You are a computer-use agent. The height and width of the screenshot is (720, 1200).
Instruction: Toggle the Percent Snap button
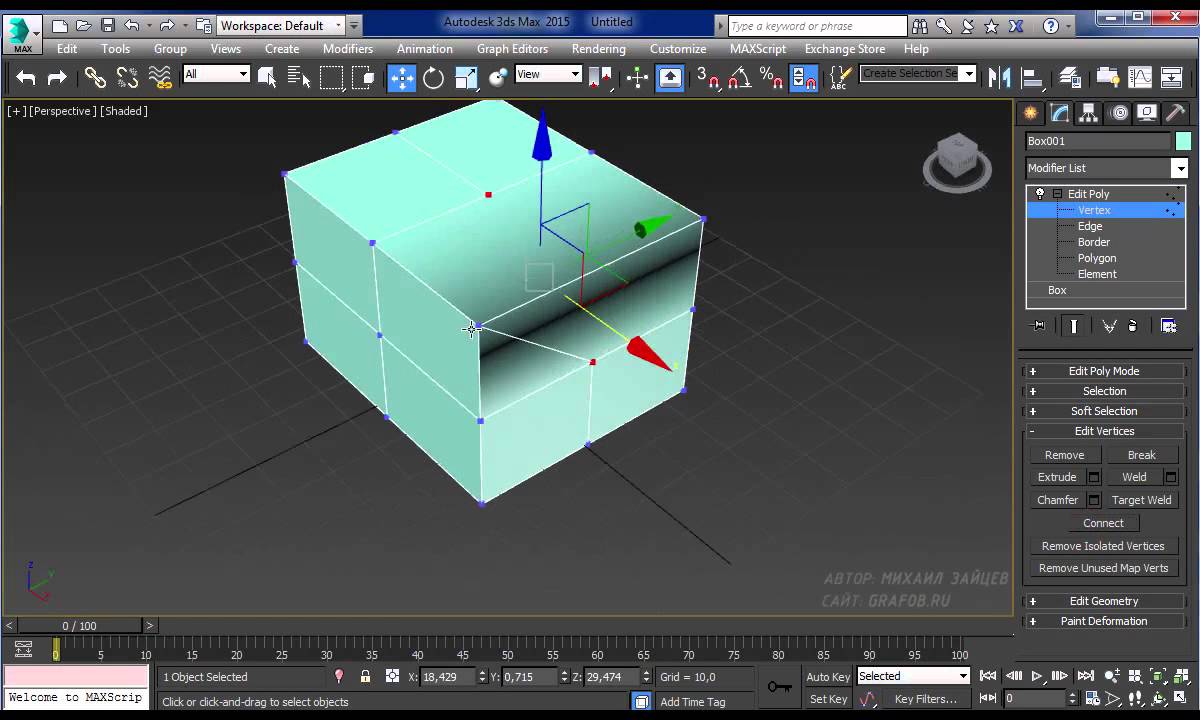(x=771, y=77)
